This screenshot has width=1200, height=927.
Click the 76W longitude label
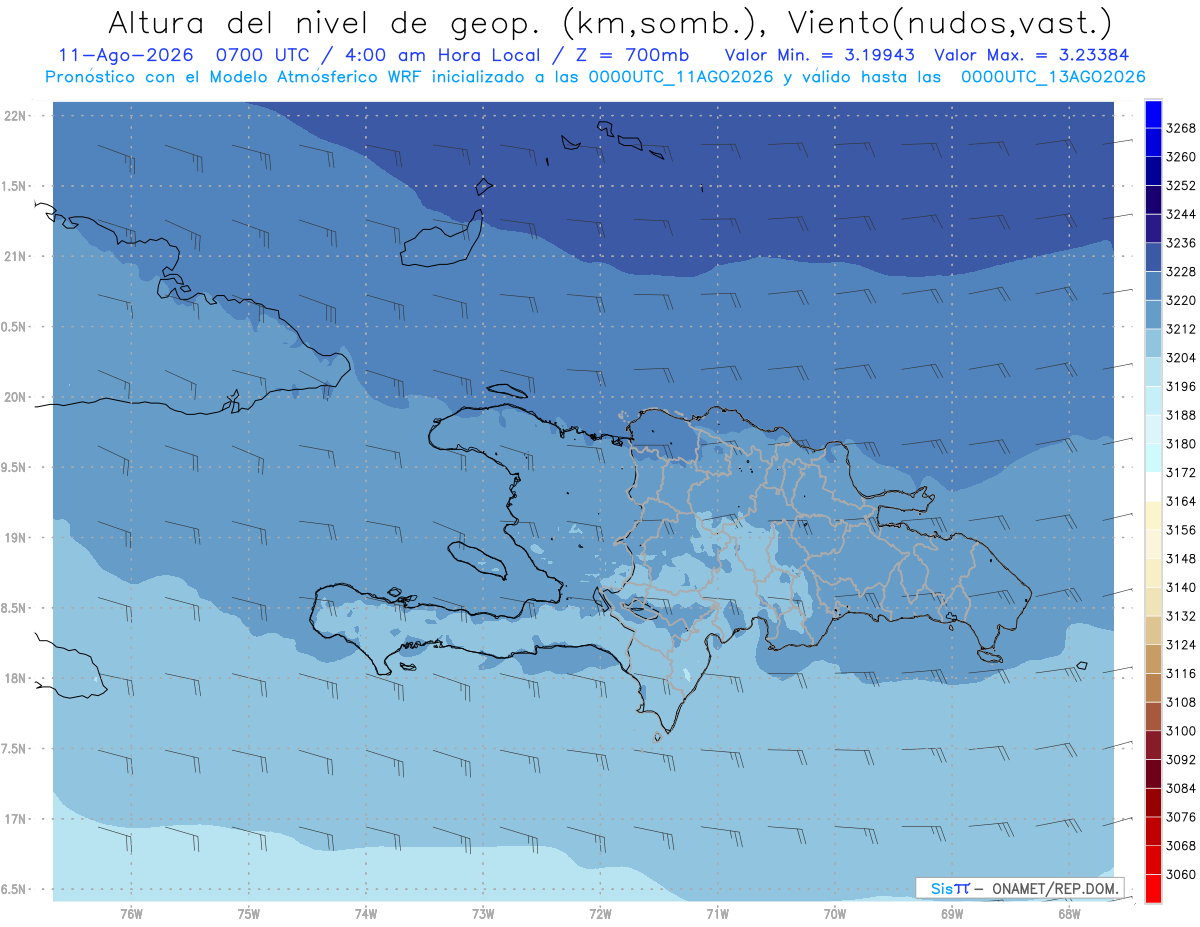131,913
